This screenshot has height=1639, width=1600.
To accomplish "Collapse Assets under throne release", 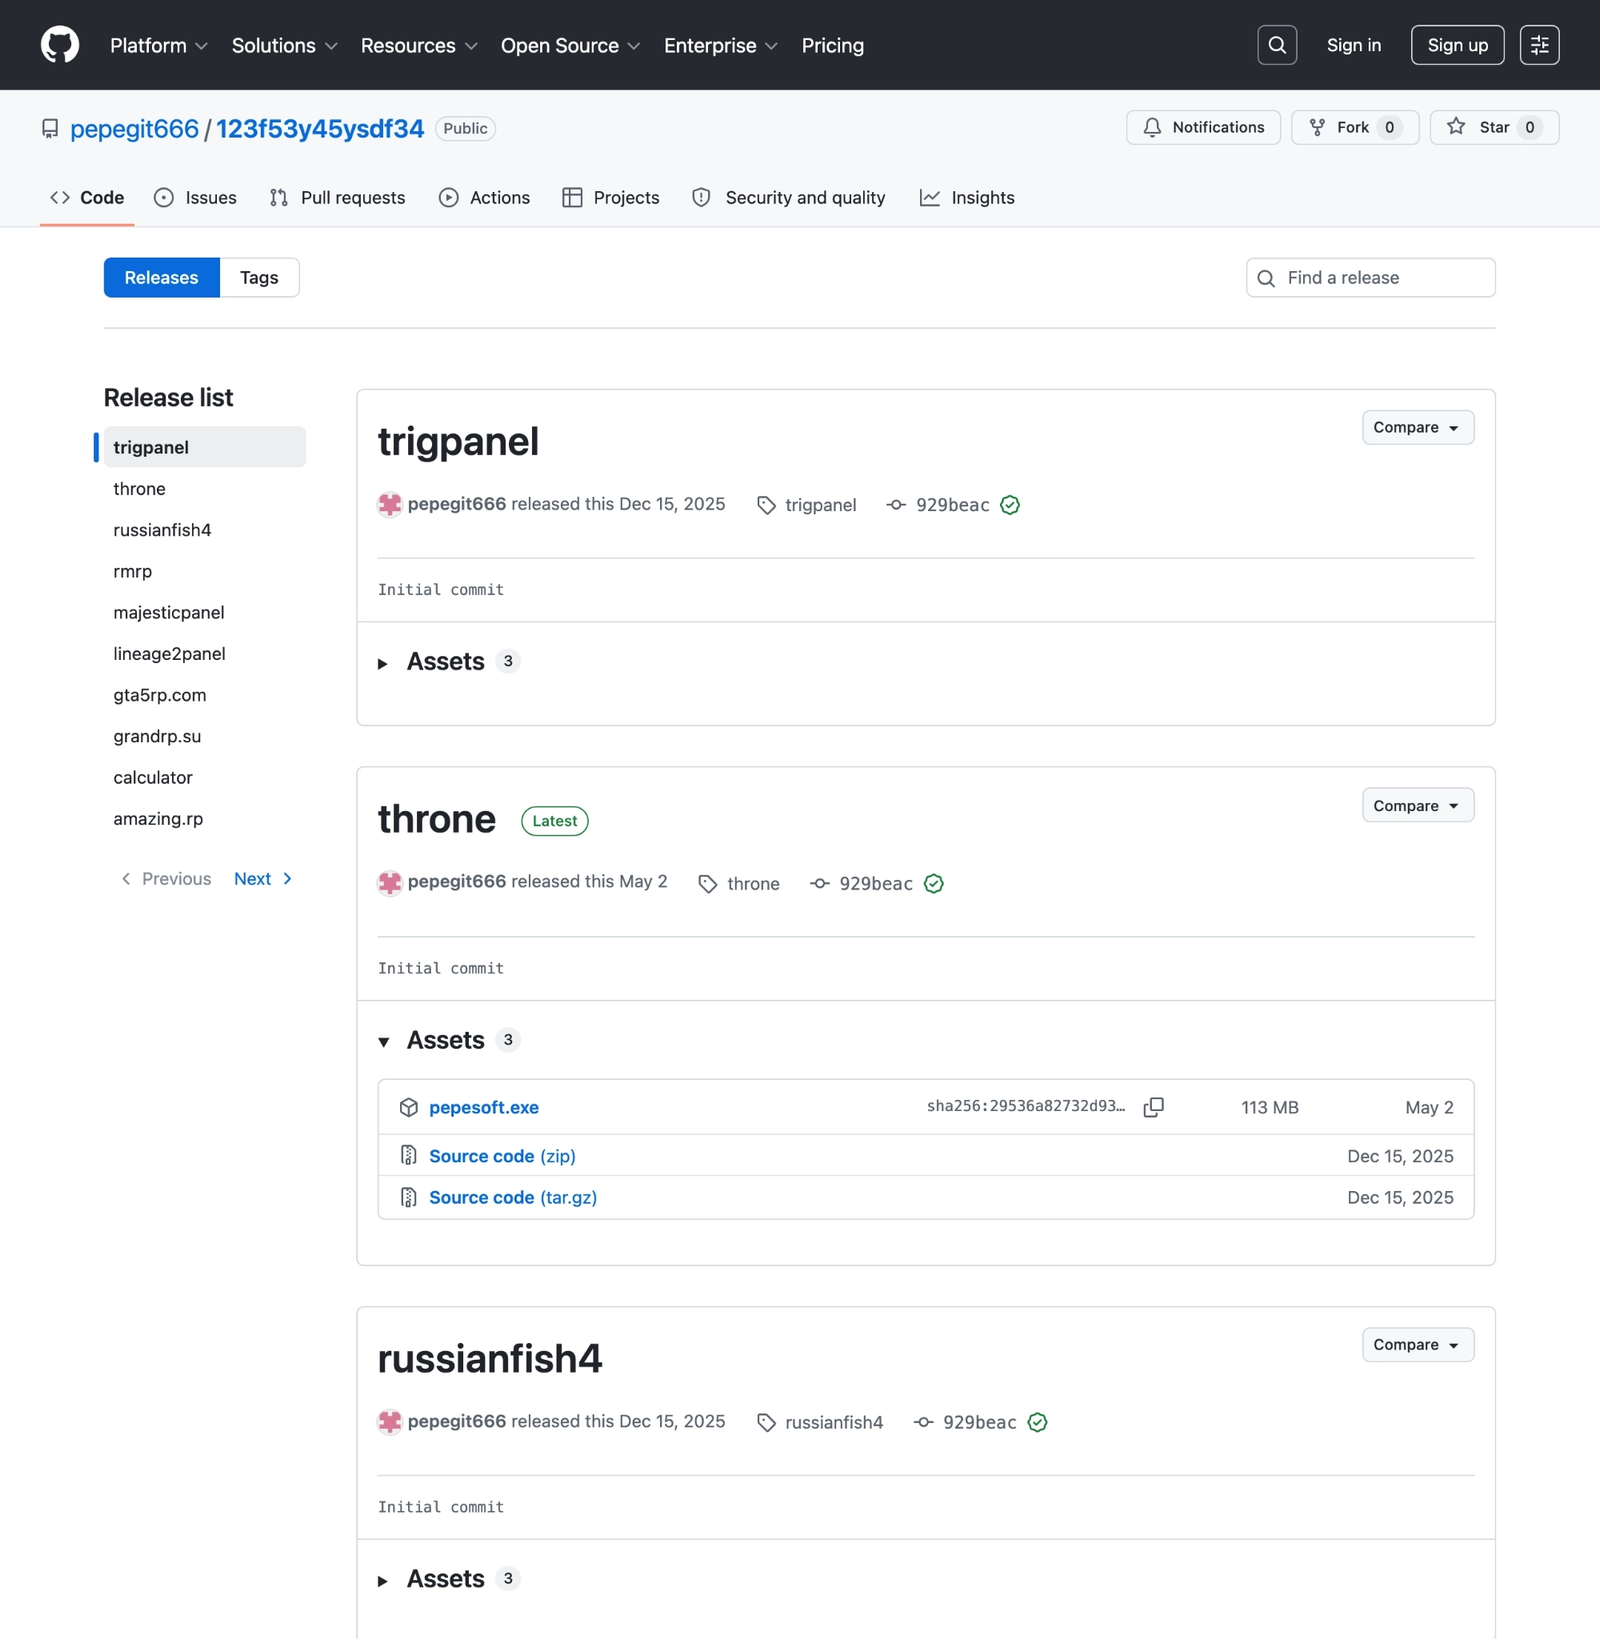I will point(447,1041).
